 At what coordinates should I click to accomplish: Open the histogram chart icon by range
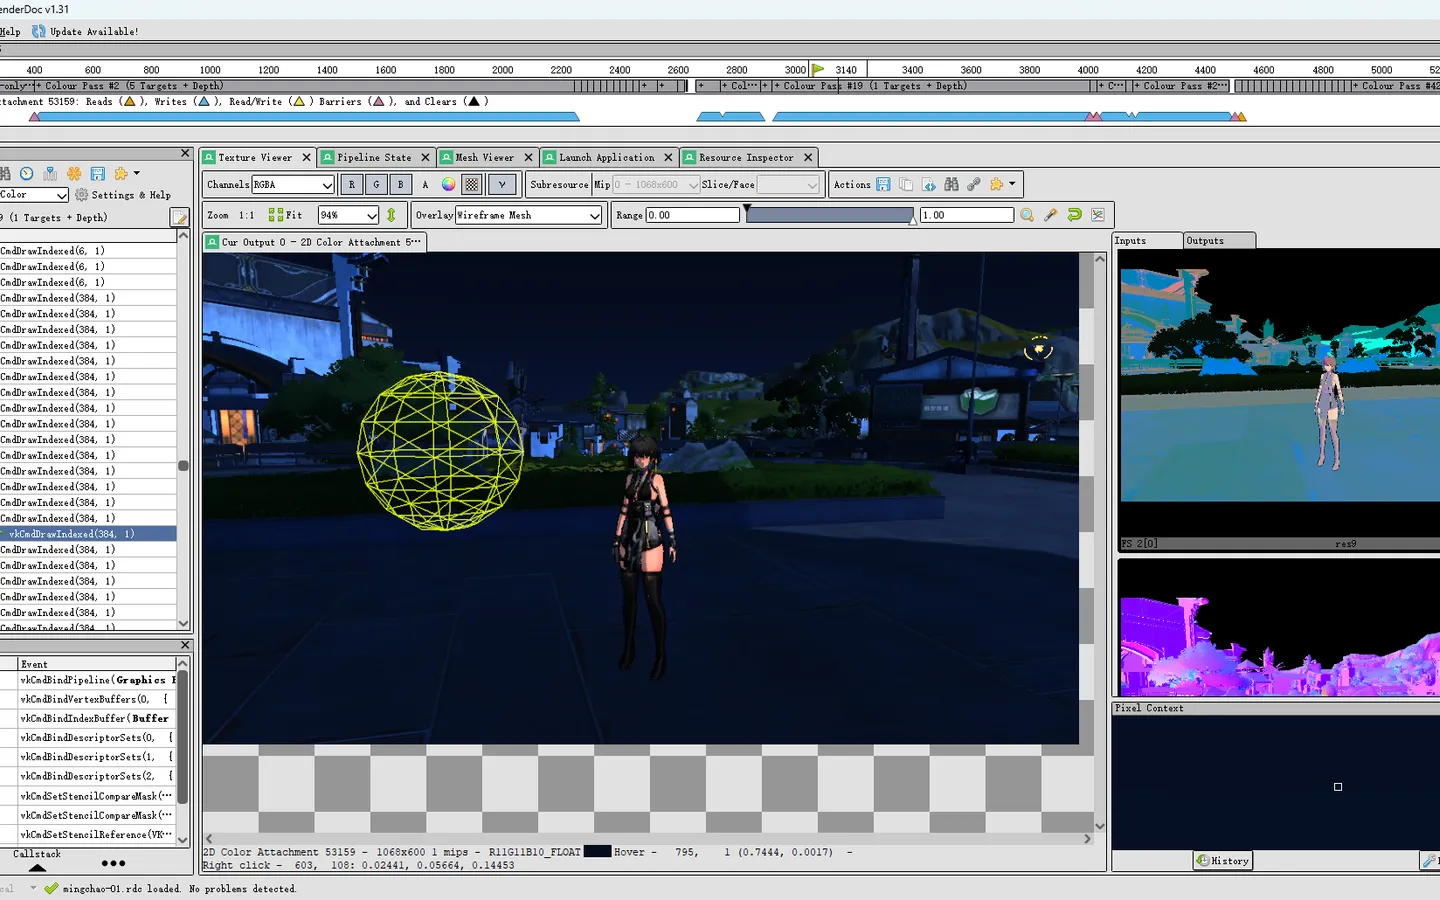(x=1098, y=215)
